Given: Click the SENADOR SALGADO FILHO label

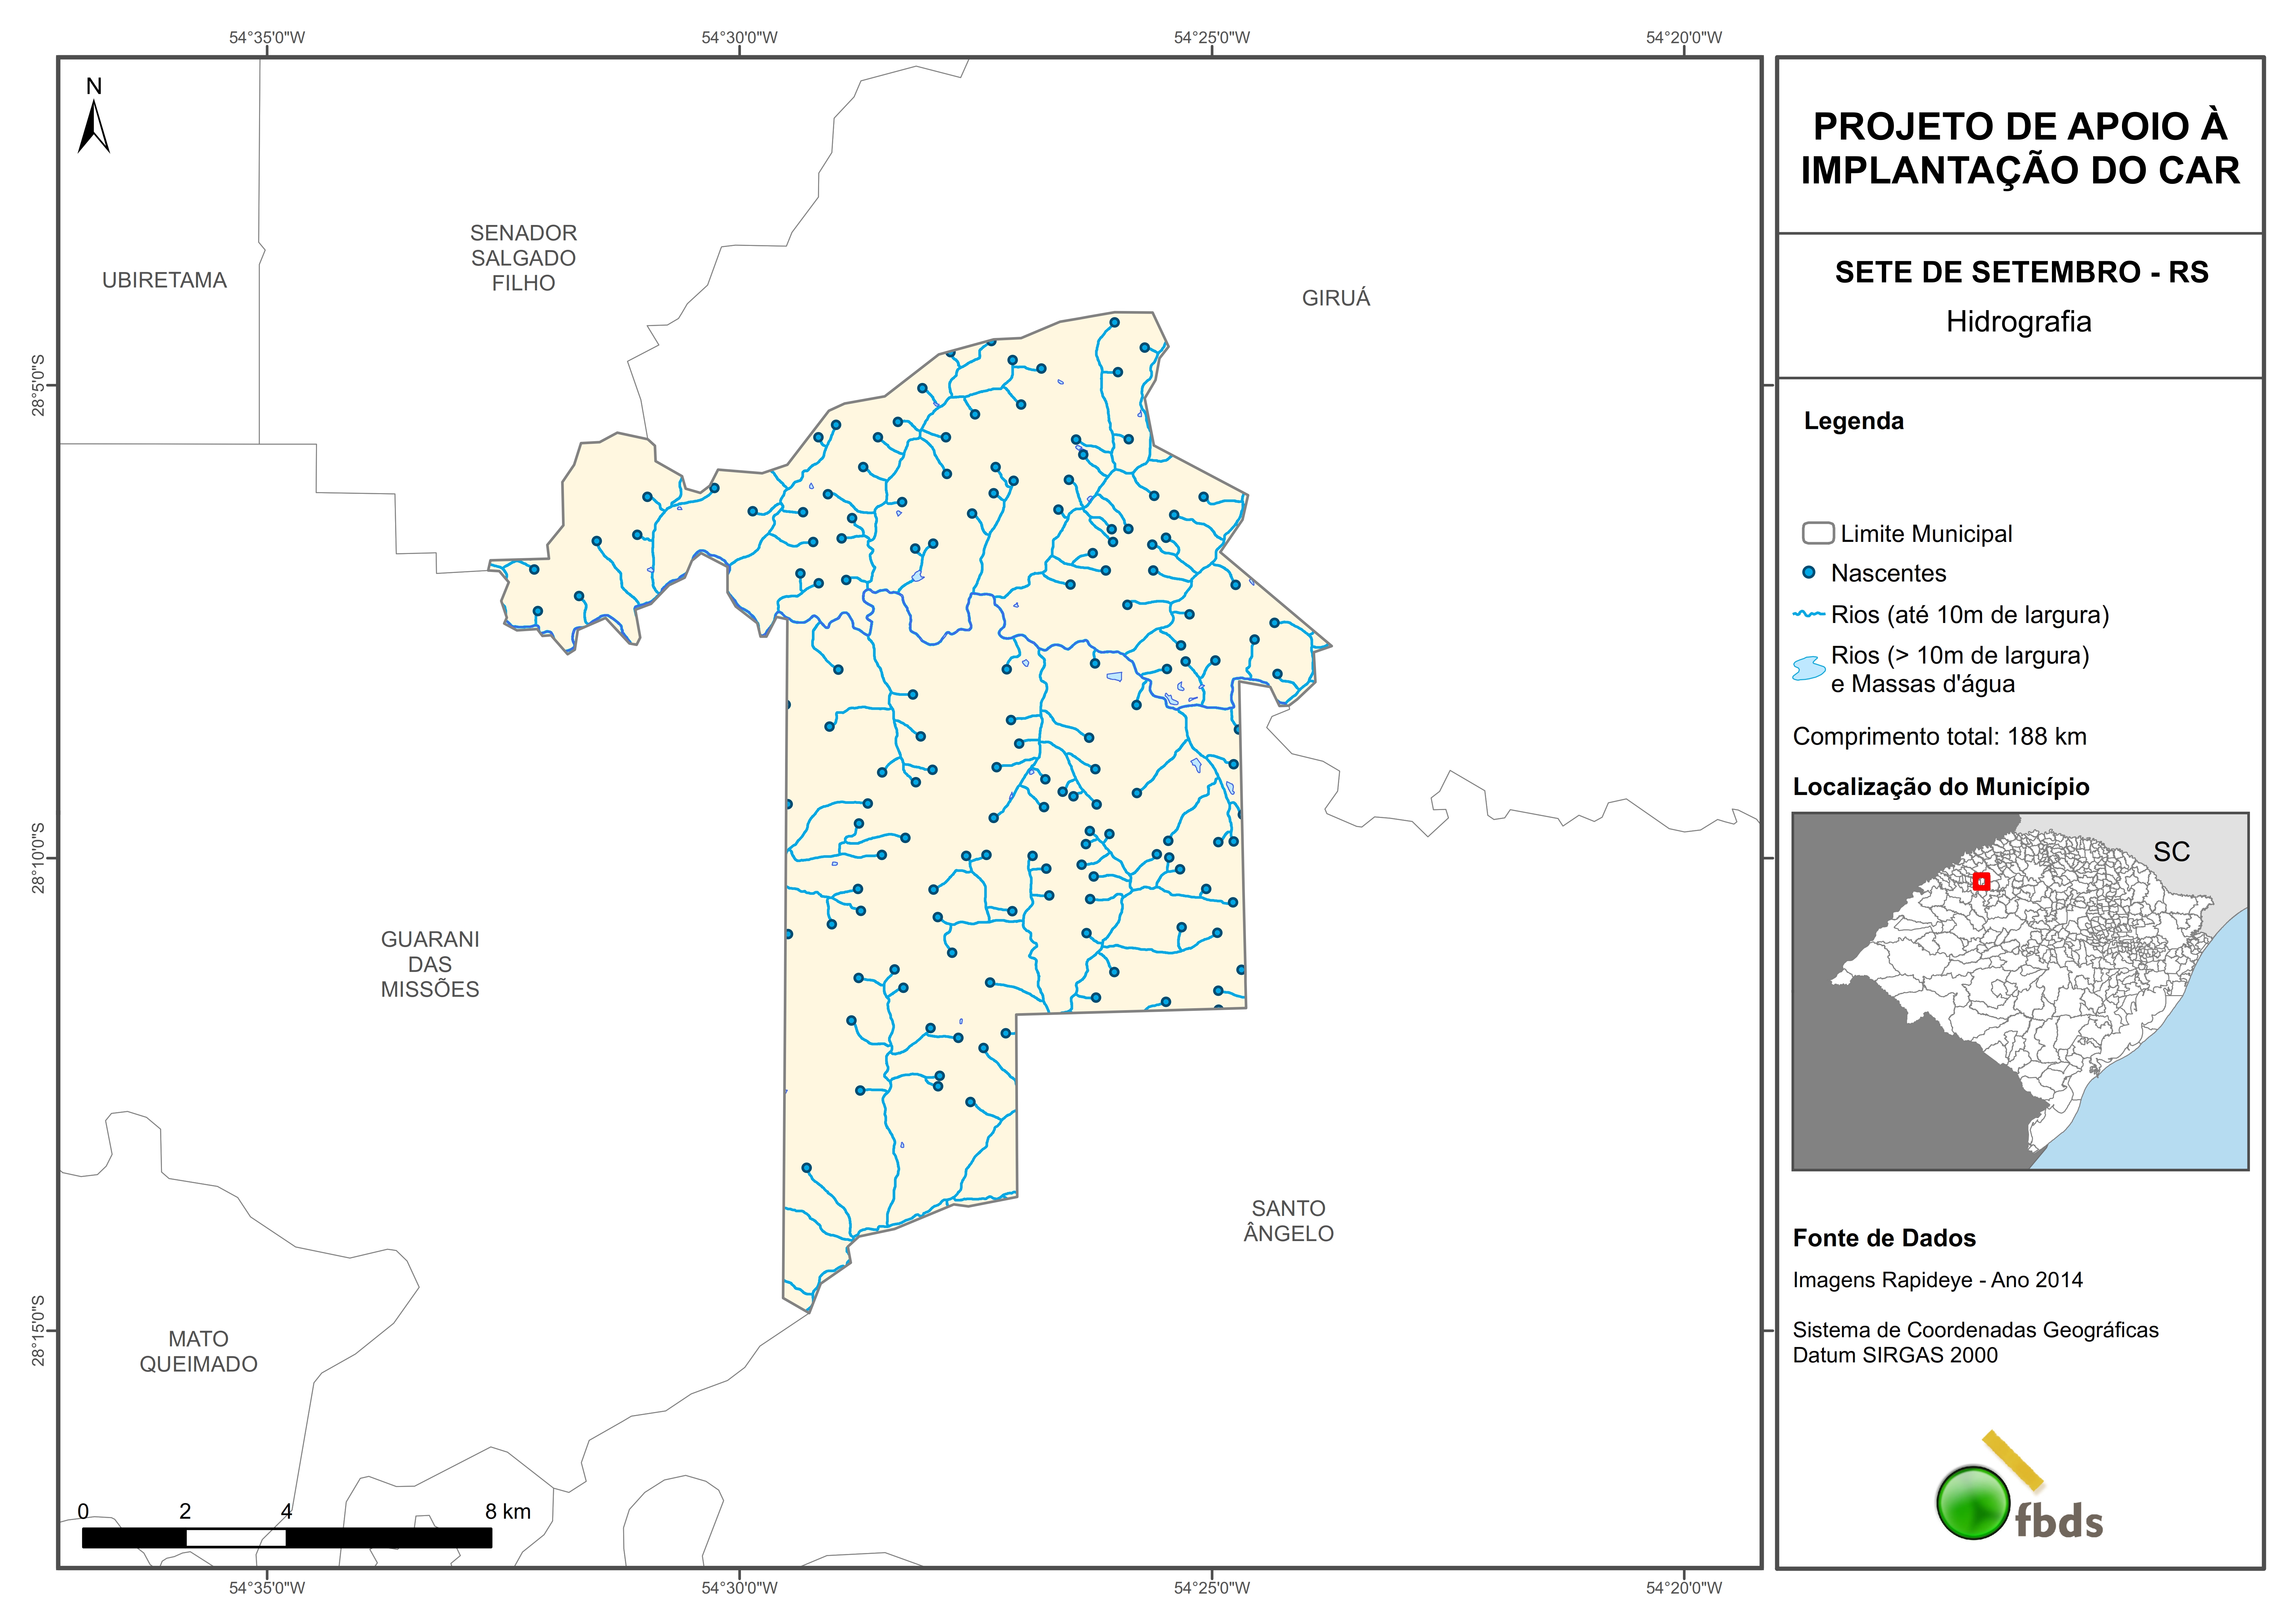Looking at the screenshot, I should click(x=523, y=258).
